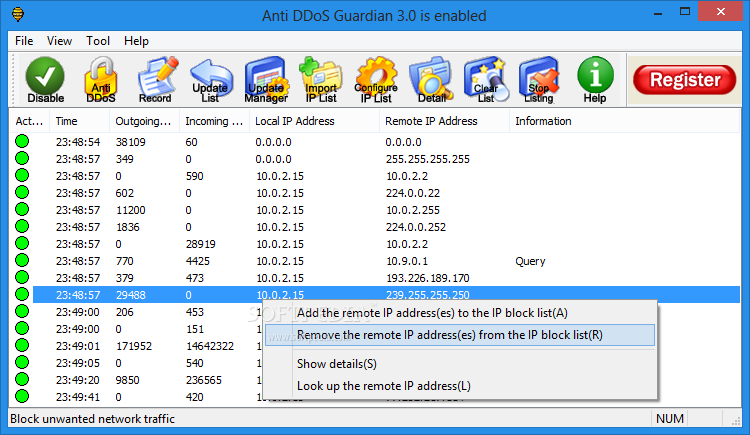The height and width of the screenshot is (435, 750).
Task: Open the Update Manager tool
Action: pyautogui.click(x=266, y=80)
